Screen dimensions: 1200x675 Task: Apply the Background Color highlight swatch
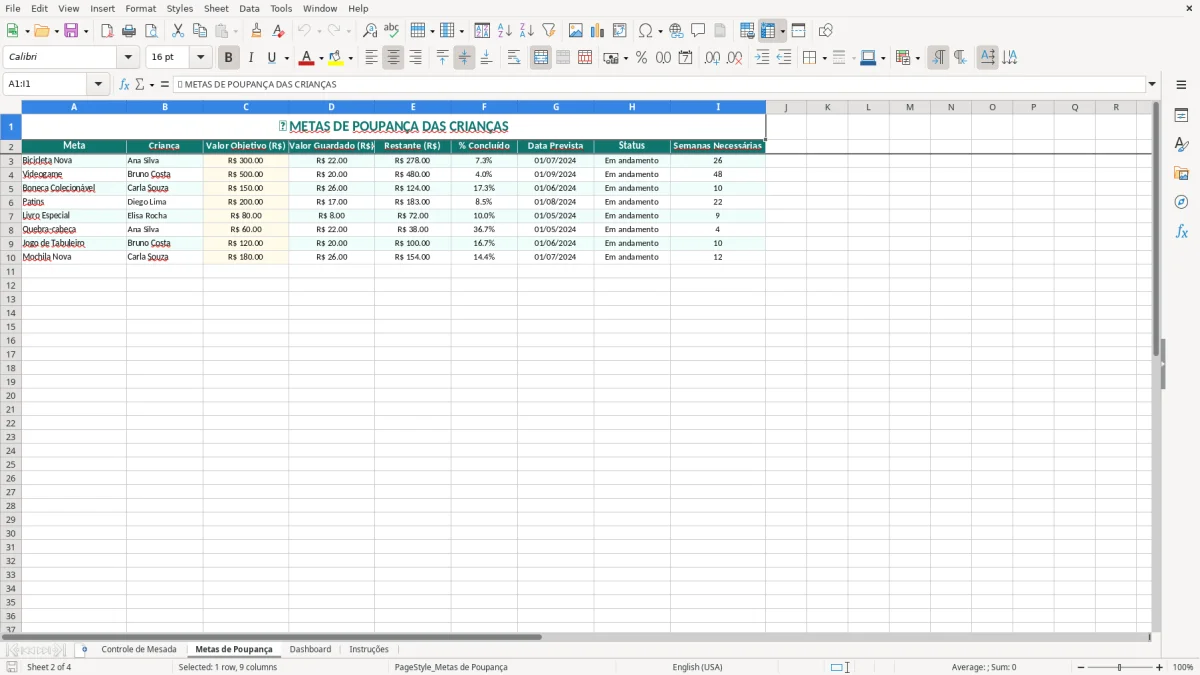pyautogui.click(x=337, y=58)
